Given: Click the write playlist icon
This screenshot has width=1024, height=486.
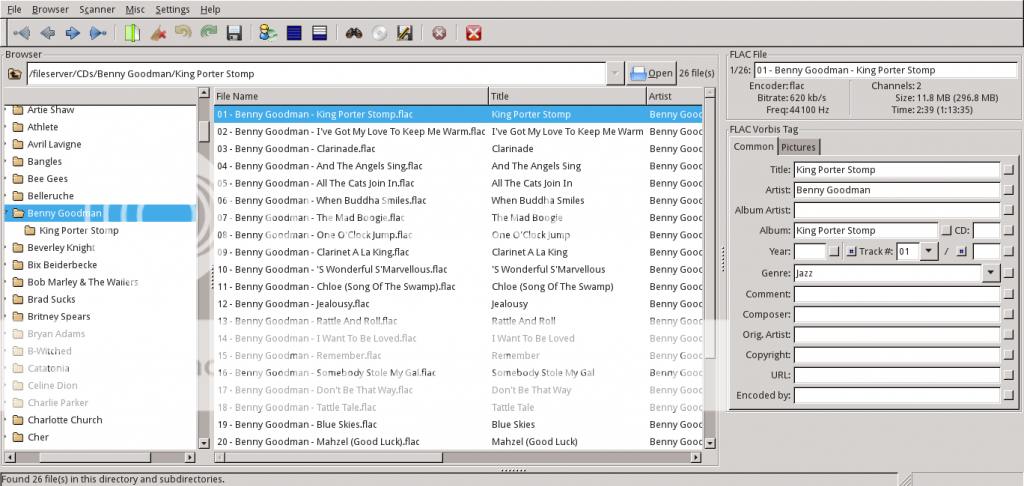Looking at the screenshot, I should point(405,33).
